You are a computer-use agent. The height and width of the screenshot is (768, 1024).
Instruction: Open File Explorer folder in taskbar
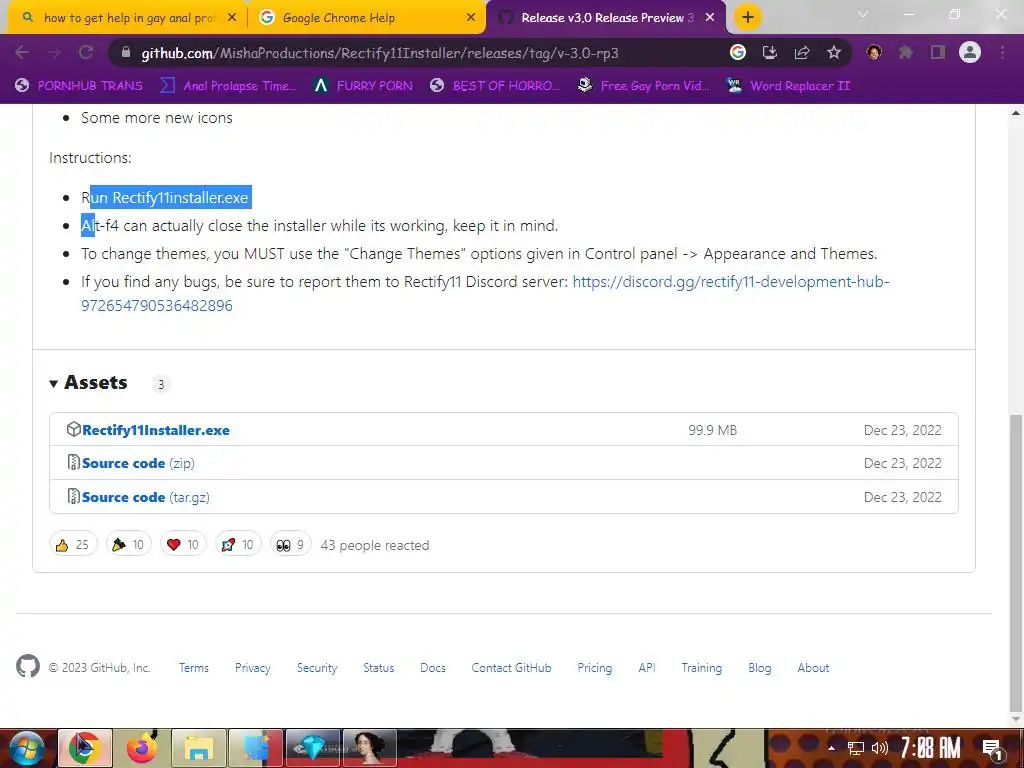point(199,748)
